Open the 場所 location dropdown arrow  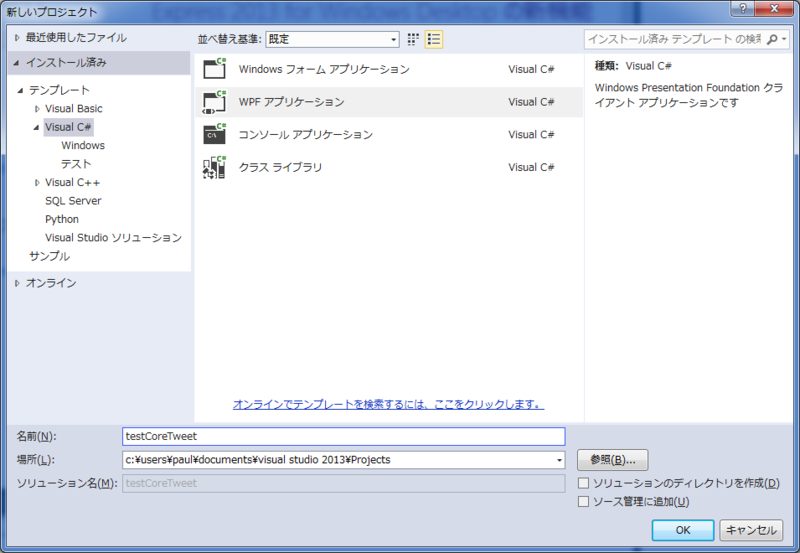pyautogui.click(x=559, y=460)
